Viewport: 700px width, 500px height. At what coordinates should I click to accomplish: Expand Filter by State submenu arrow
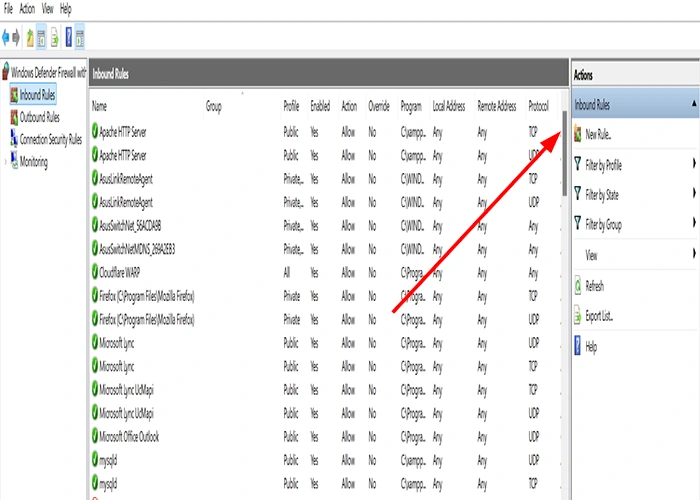694,193
